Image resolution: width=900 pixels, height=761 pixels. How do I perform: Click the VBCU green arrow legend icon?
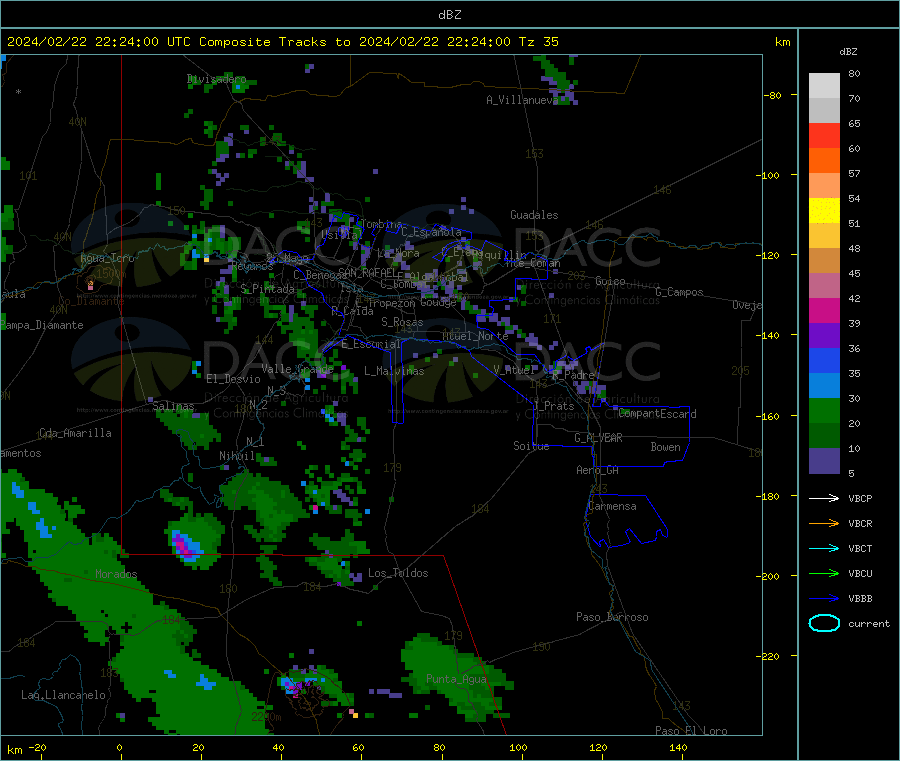click(824, 573)
